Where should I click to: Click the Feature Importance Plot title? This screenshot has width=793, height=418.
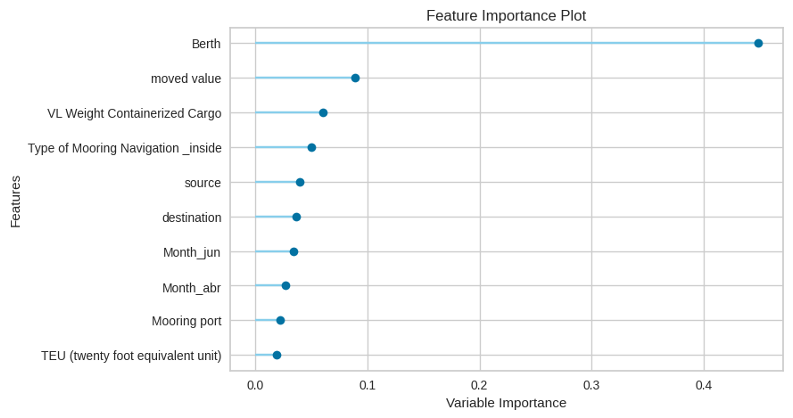506,16
